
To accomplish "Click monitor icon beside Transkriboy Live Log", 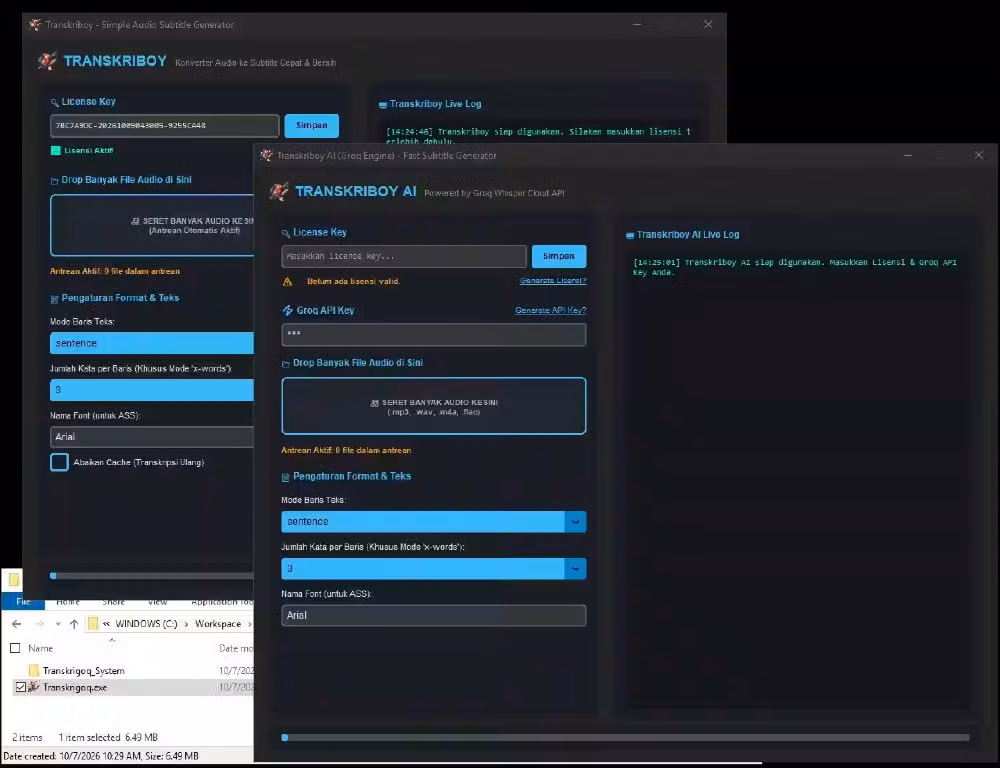I will click(x=383, y=105).
